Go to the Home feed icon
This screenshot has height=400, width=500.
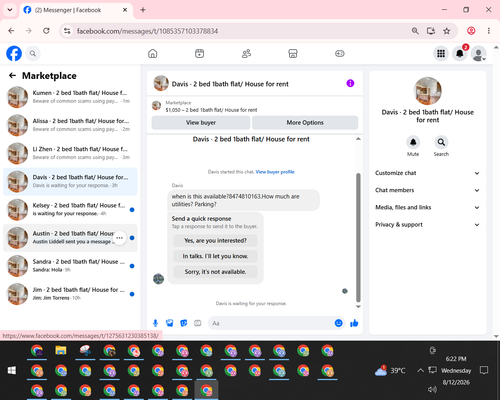tap(153, 53)
